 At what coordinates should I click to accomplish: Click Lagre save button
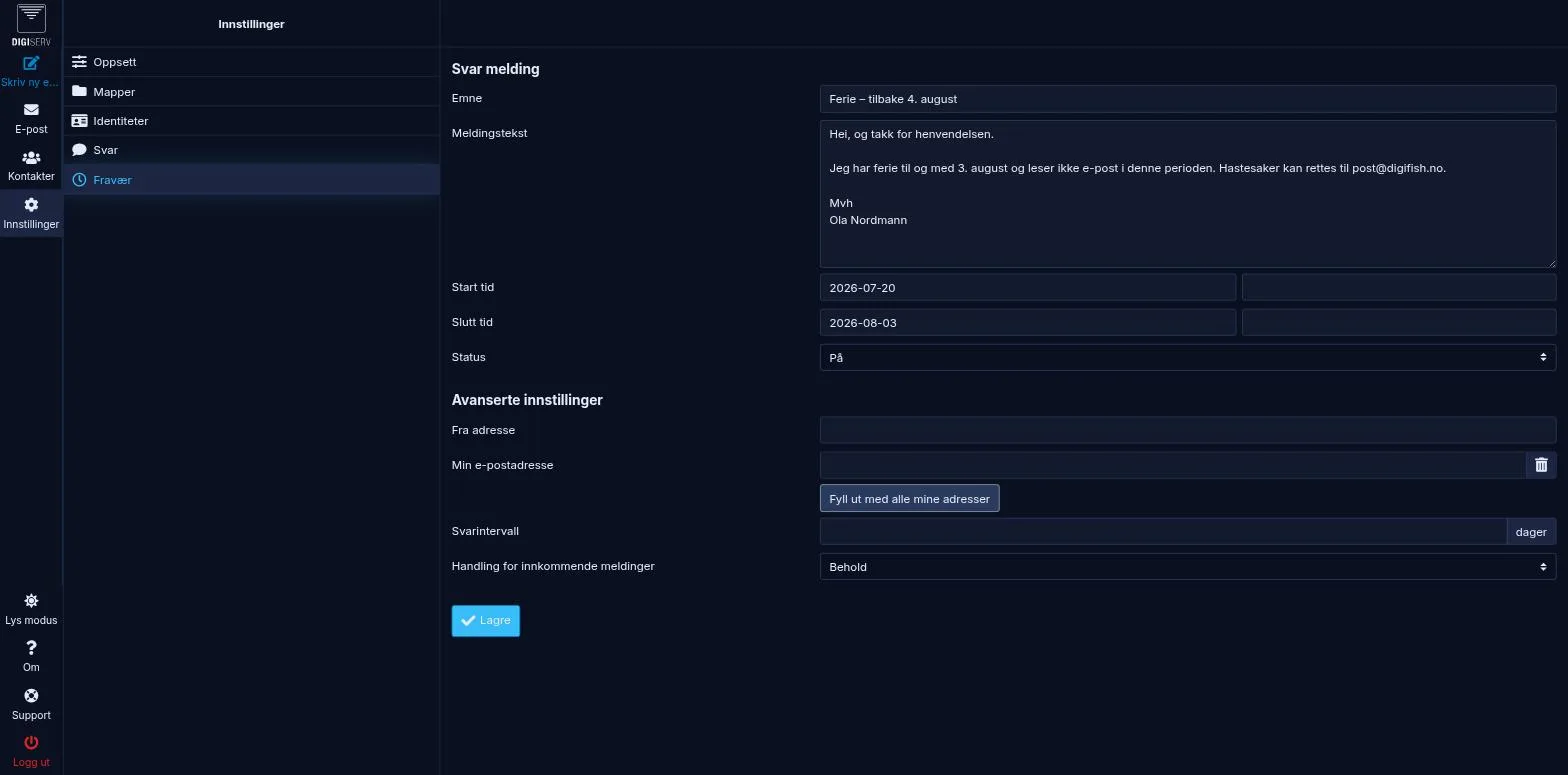(x=485, y=621)
